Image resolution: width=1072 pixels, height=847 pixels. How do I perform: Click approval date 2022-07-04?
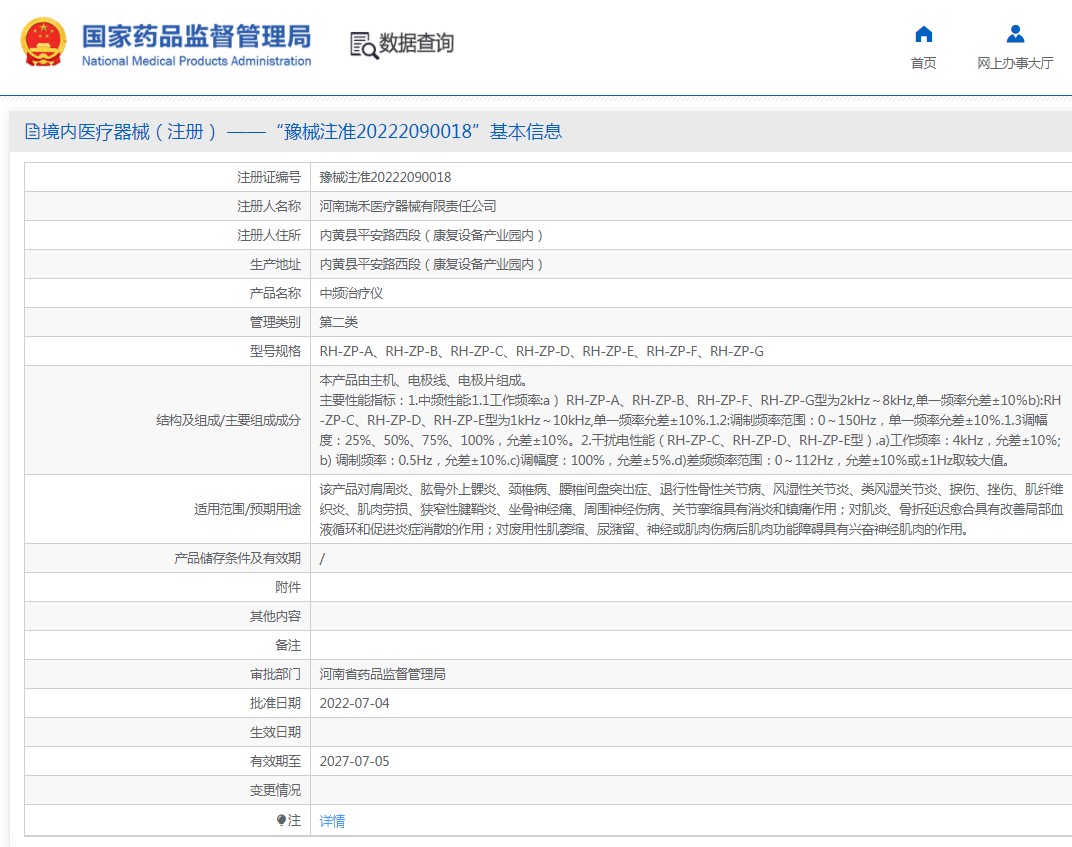[x=354, y=703]
